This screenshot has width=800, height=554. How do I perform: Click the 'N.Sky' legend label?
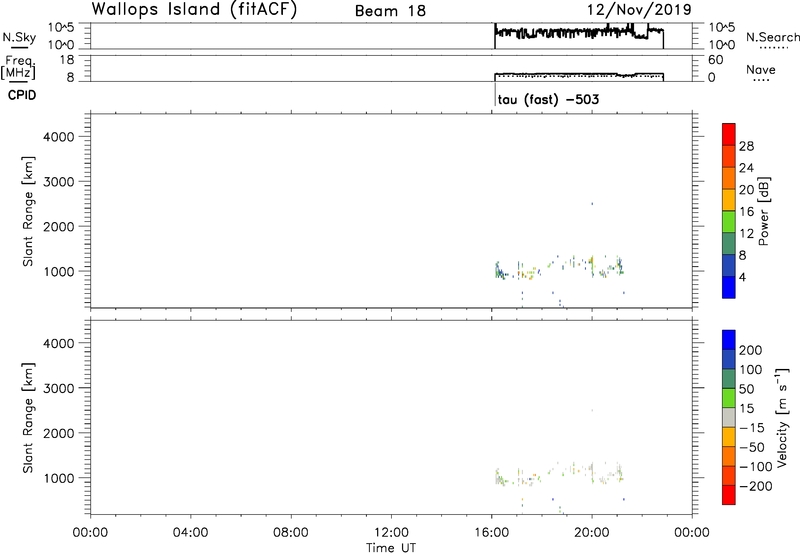coord(19,37)
